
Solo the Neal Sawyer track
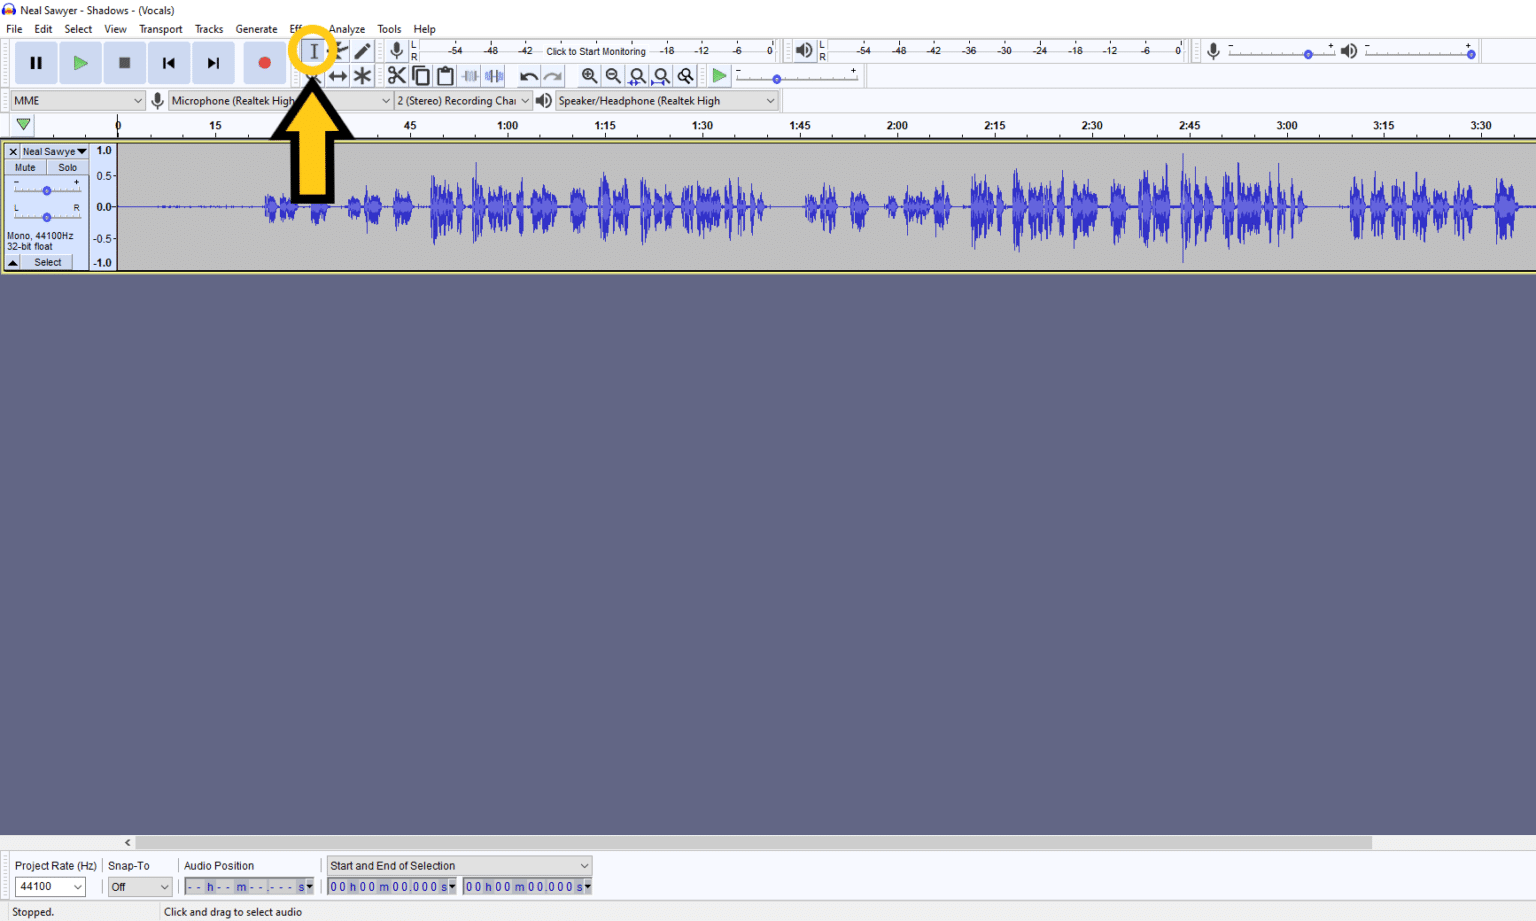67,167
